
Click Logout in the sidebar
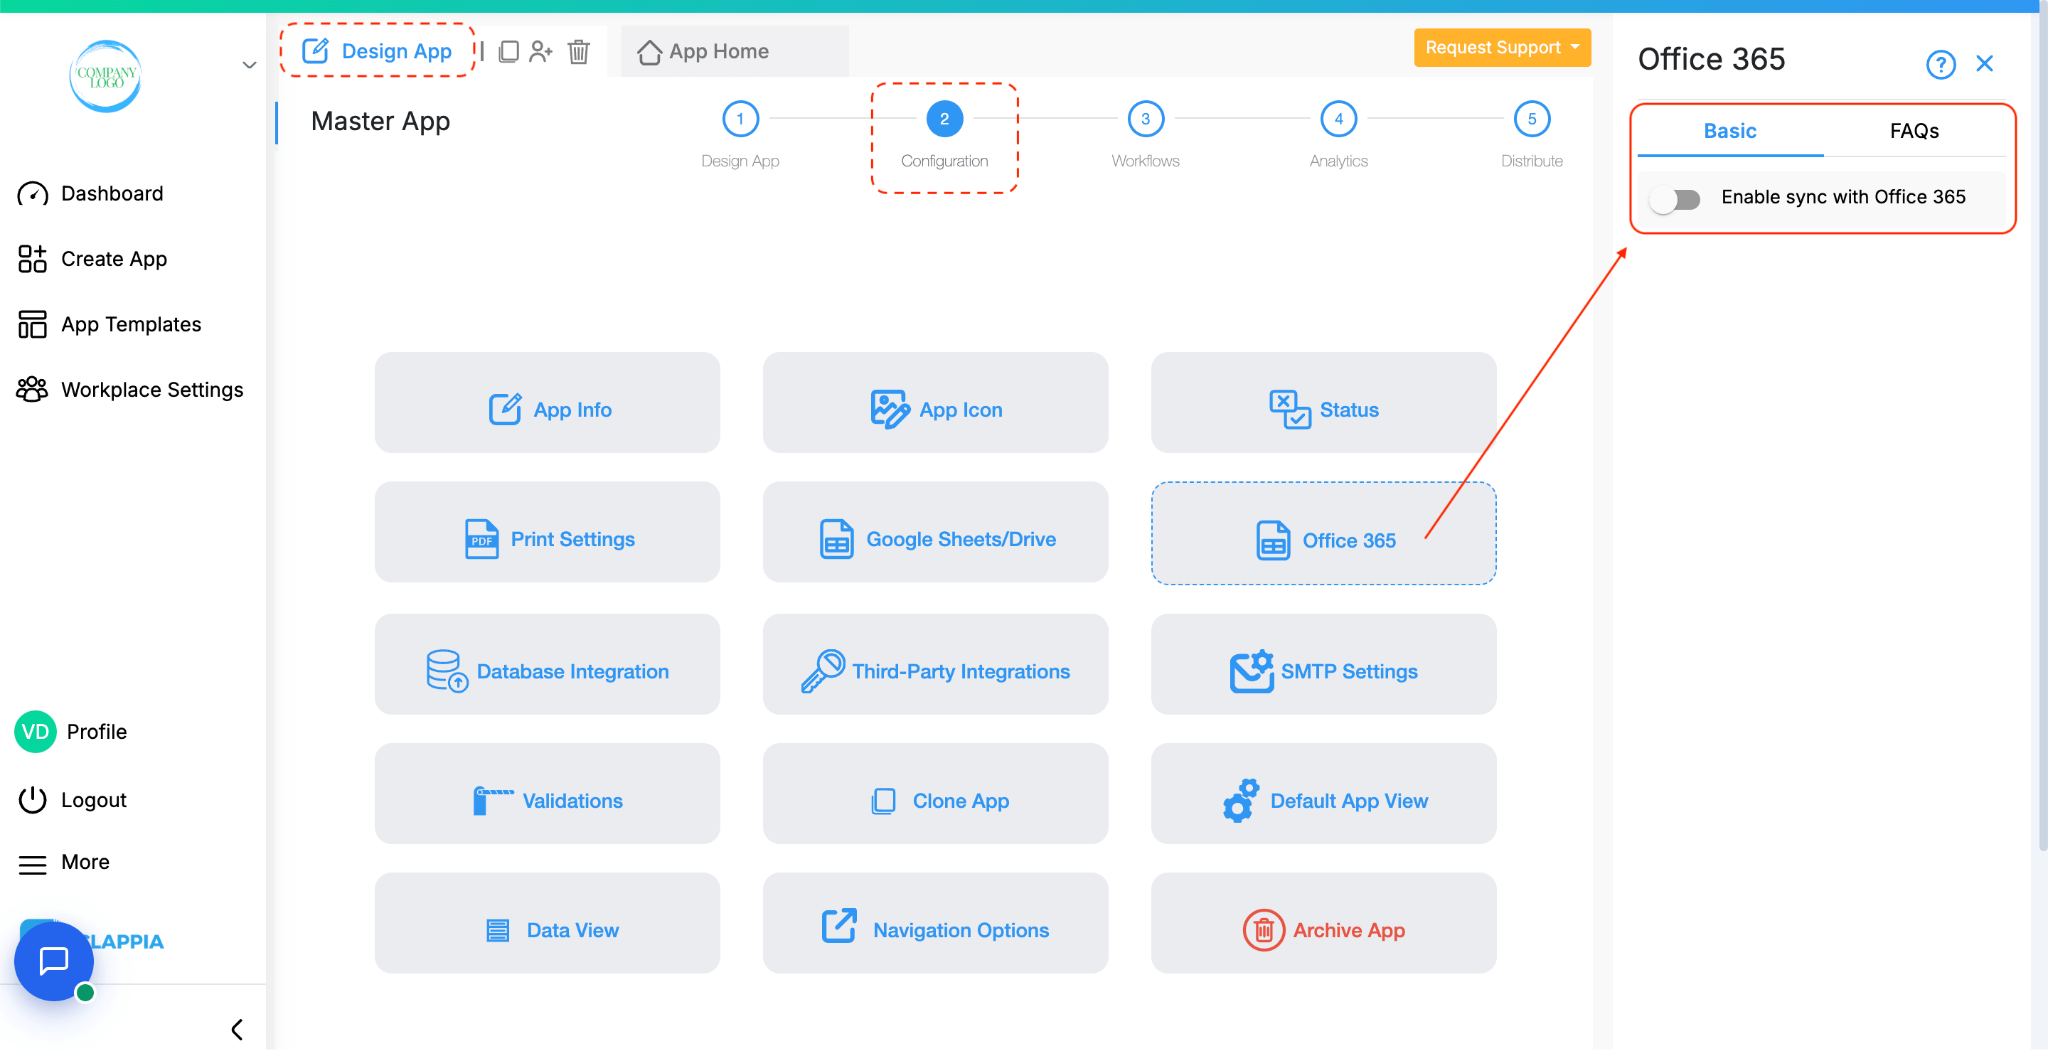[72, 800]
